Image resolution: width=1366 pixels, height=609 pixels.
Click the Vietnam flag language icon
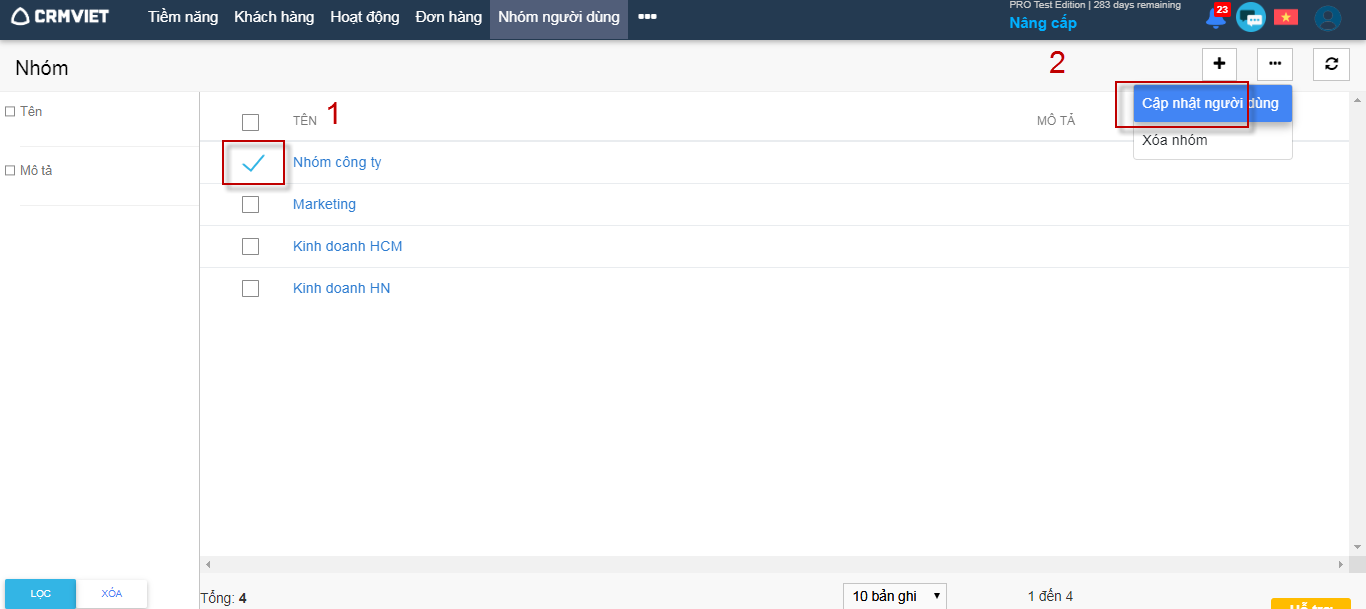pos(1285,17)
